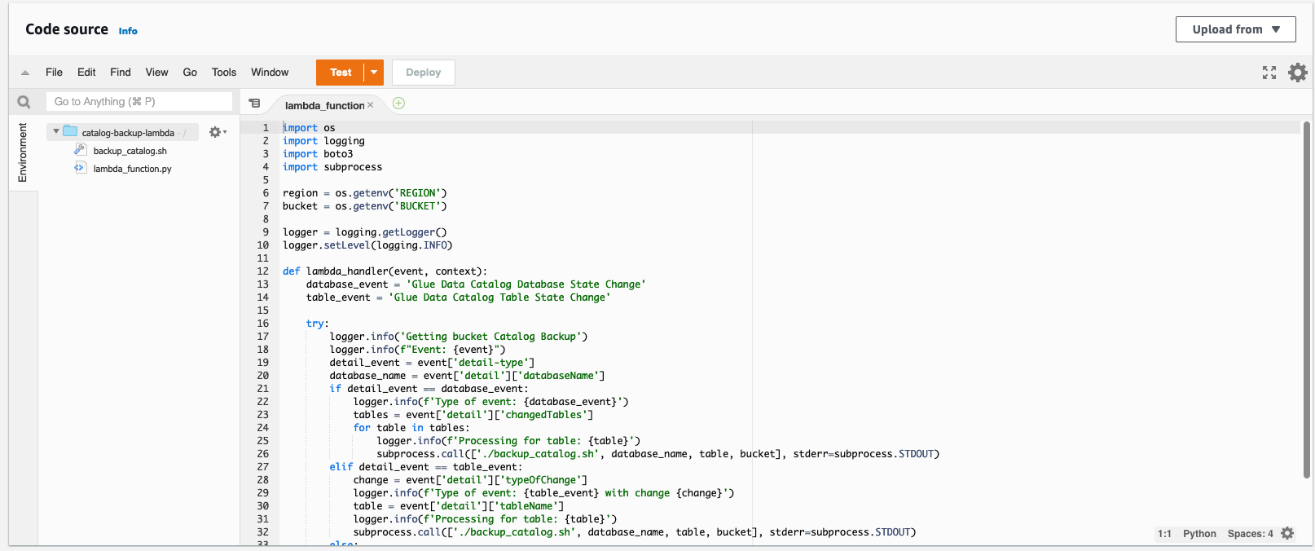Click line number 12 in gutter
1315x551 pixels.
263,271
